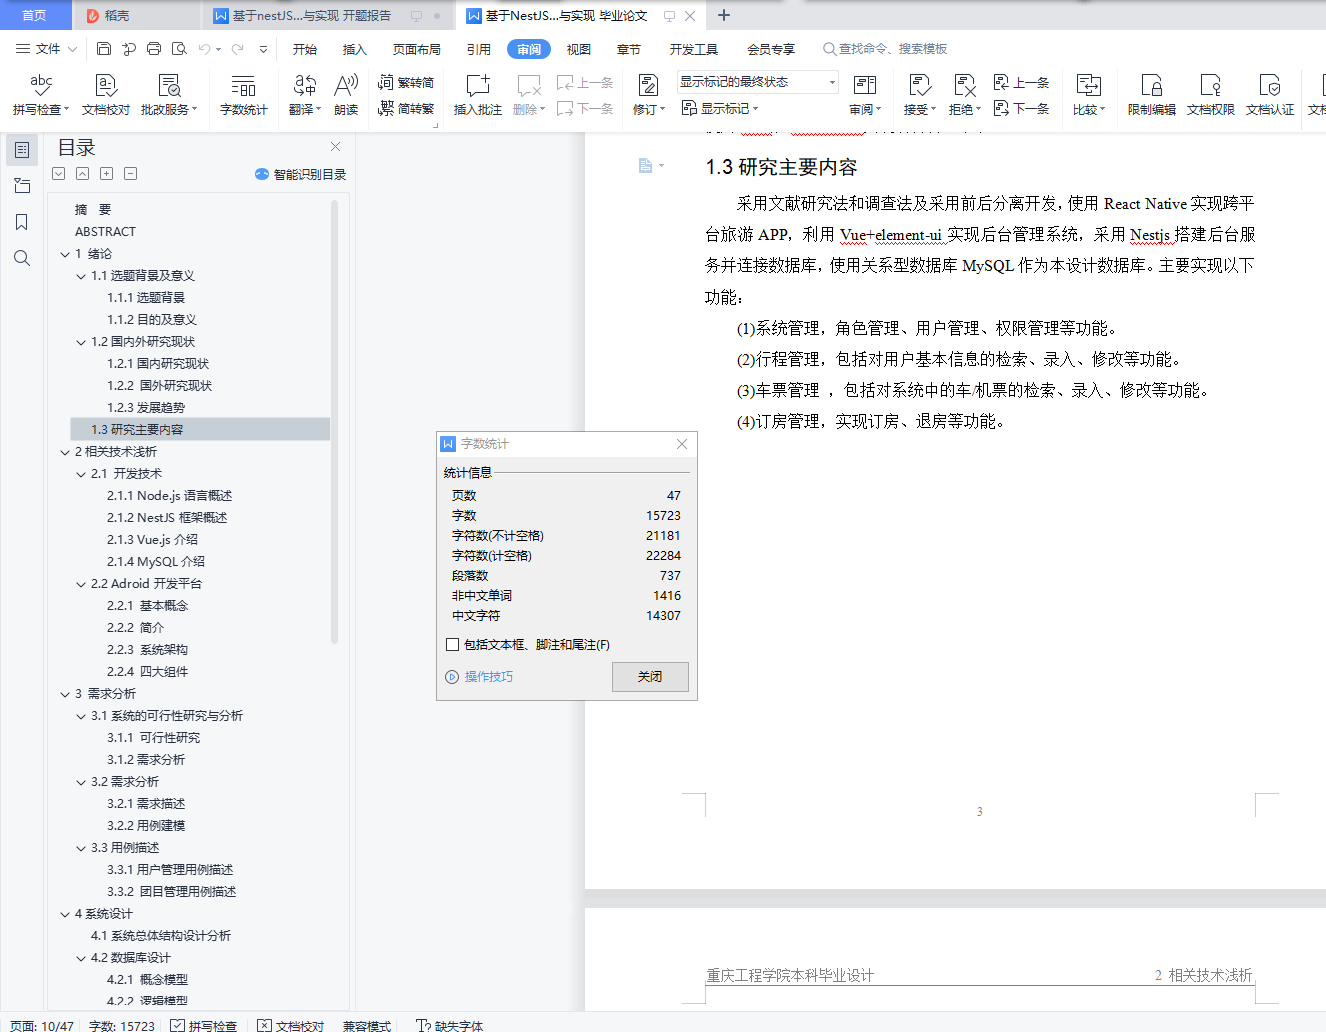The height and width of the screenshot is (1032, 1326).
Task: Open the 翻译 translate tool
Action: click(x=305, y=95)
